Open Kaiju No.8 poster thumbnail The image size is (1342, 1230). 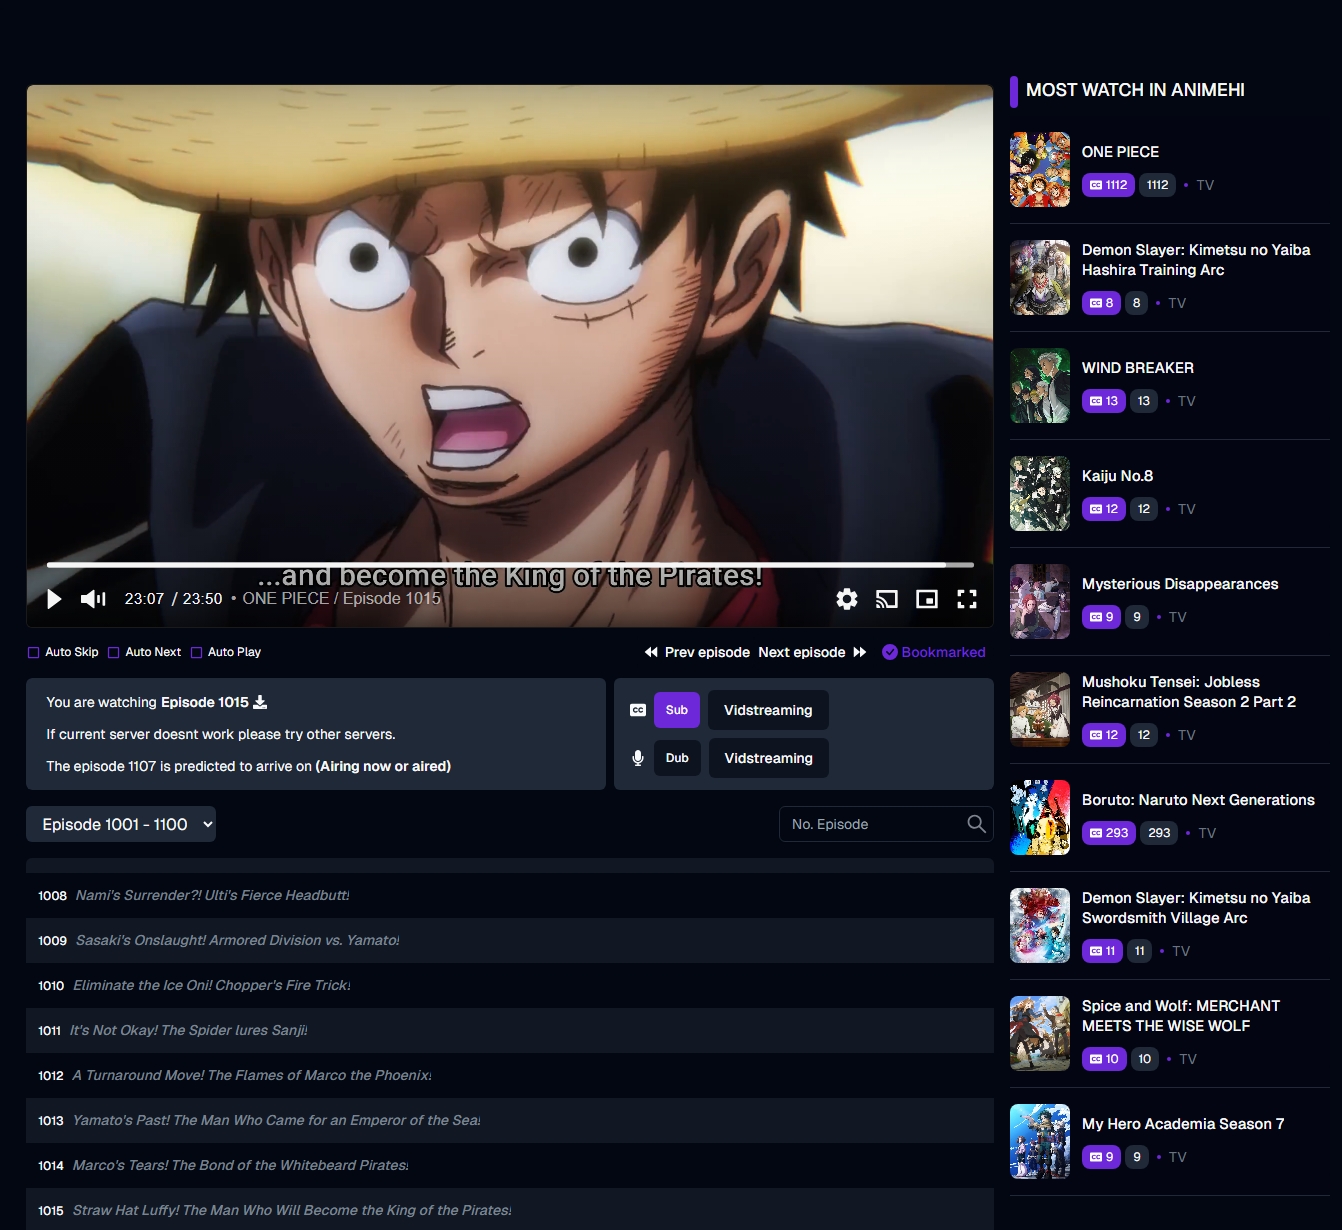[x=1040, y=493]
